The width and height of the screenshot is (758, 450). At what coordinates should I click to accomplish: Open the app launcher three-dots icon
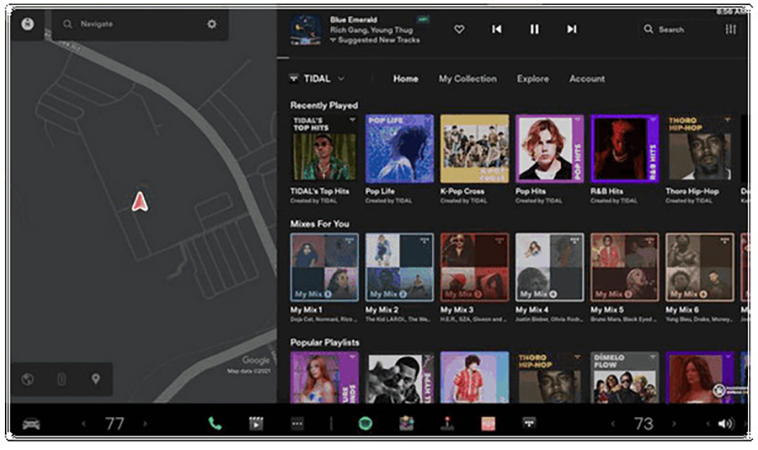pos(297,424)
